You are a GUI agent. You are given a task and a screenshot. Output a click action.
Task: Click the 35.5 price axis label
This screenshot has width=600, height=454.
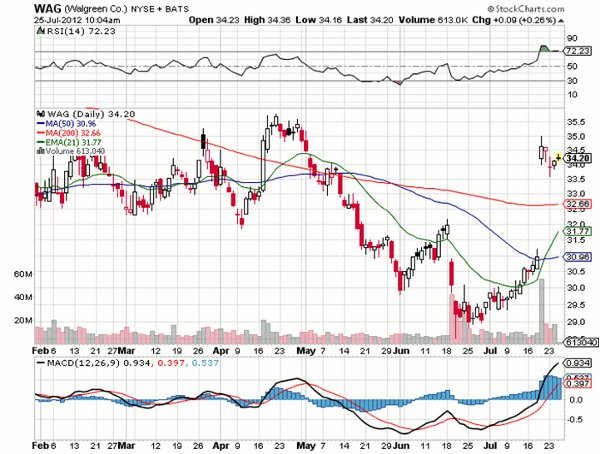pos(576,122)
